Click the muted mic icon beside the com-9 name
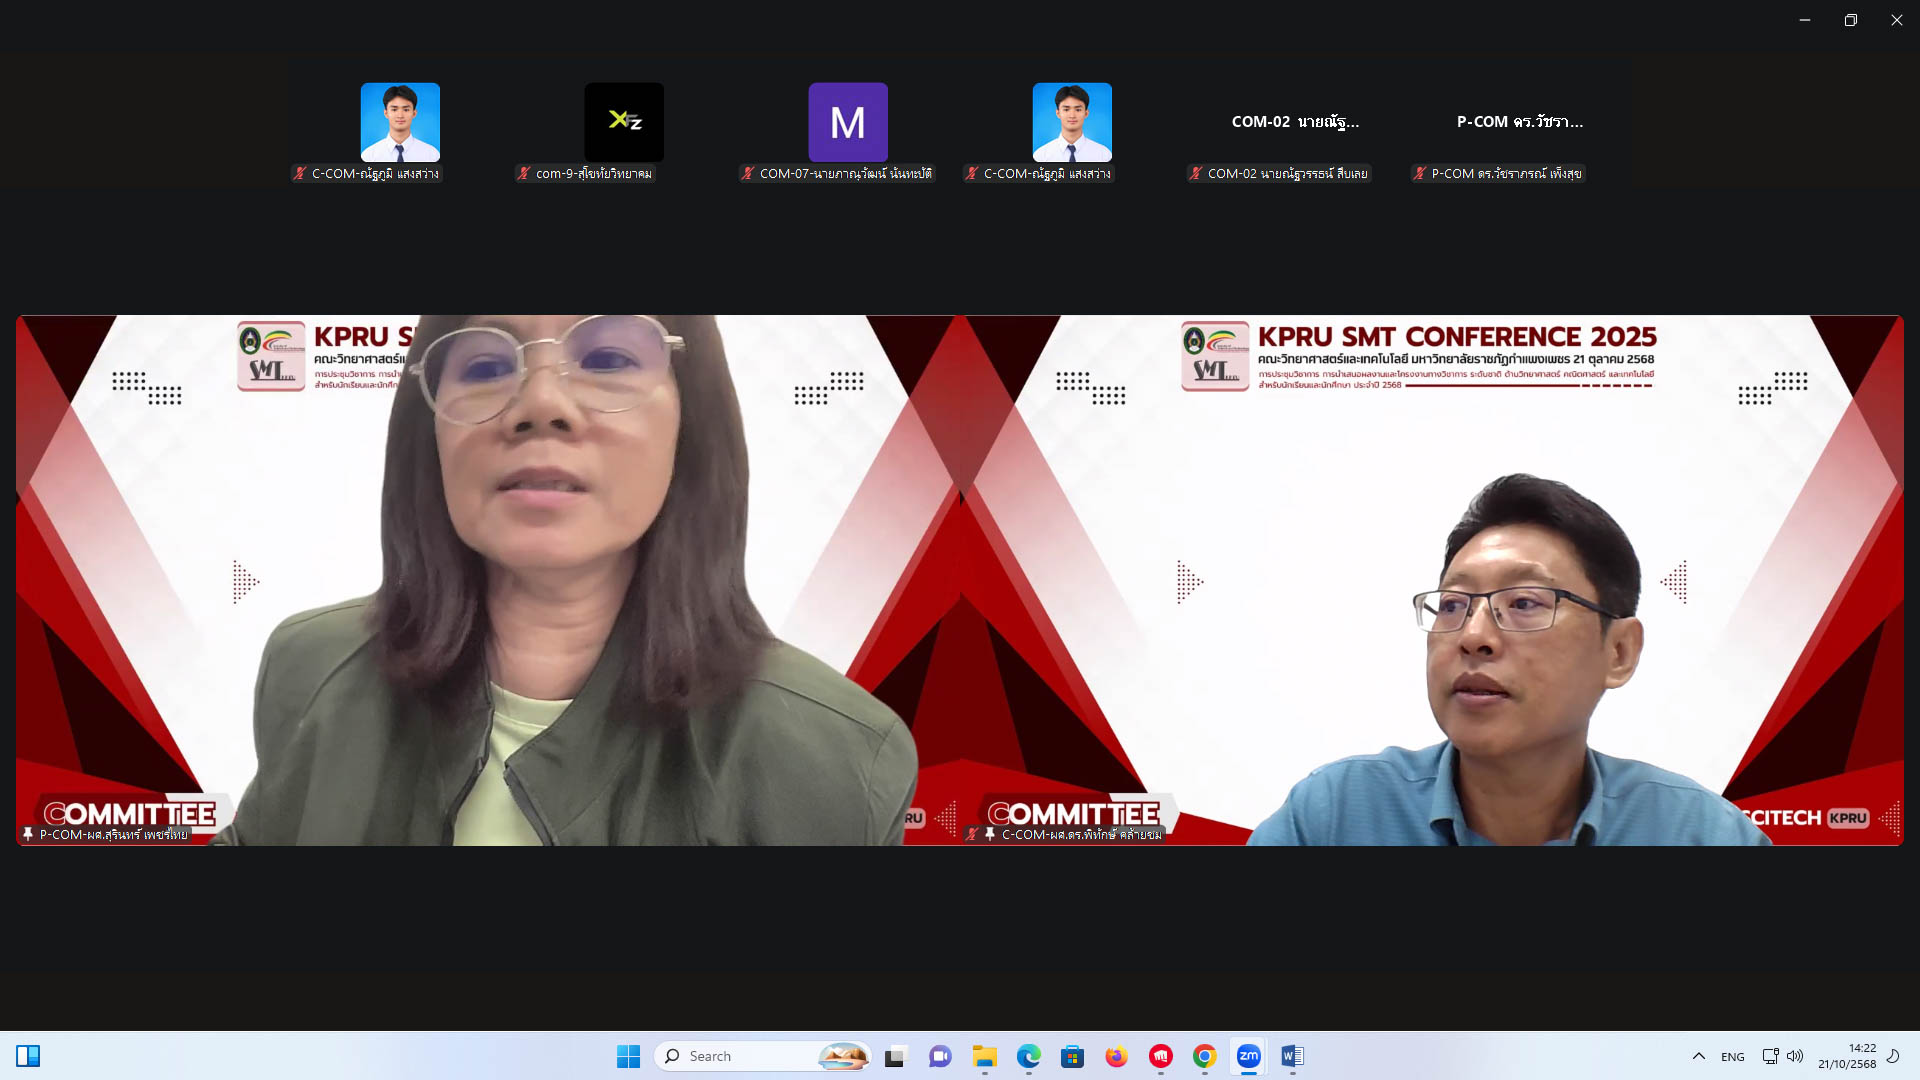 (523, 174)
